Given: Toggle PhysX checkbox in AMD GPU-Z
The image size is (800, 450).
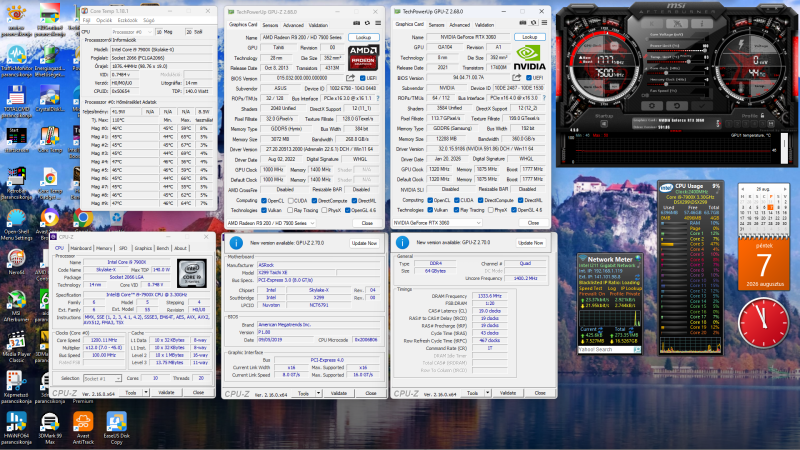Looking at the screenshot, I should [x=324, y=210].
